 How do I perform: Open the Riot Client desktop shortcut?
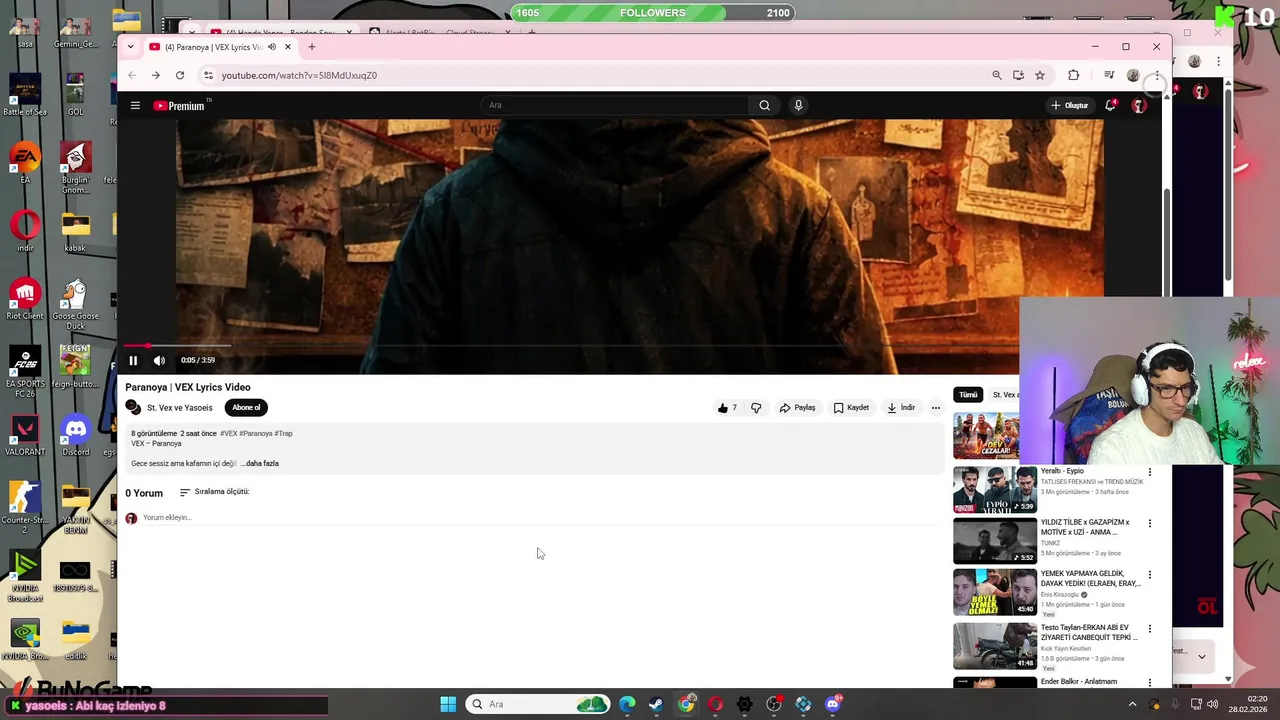[25, 299]
